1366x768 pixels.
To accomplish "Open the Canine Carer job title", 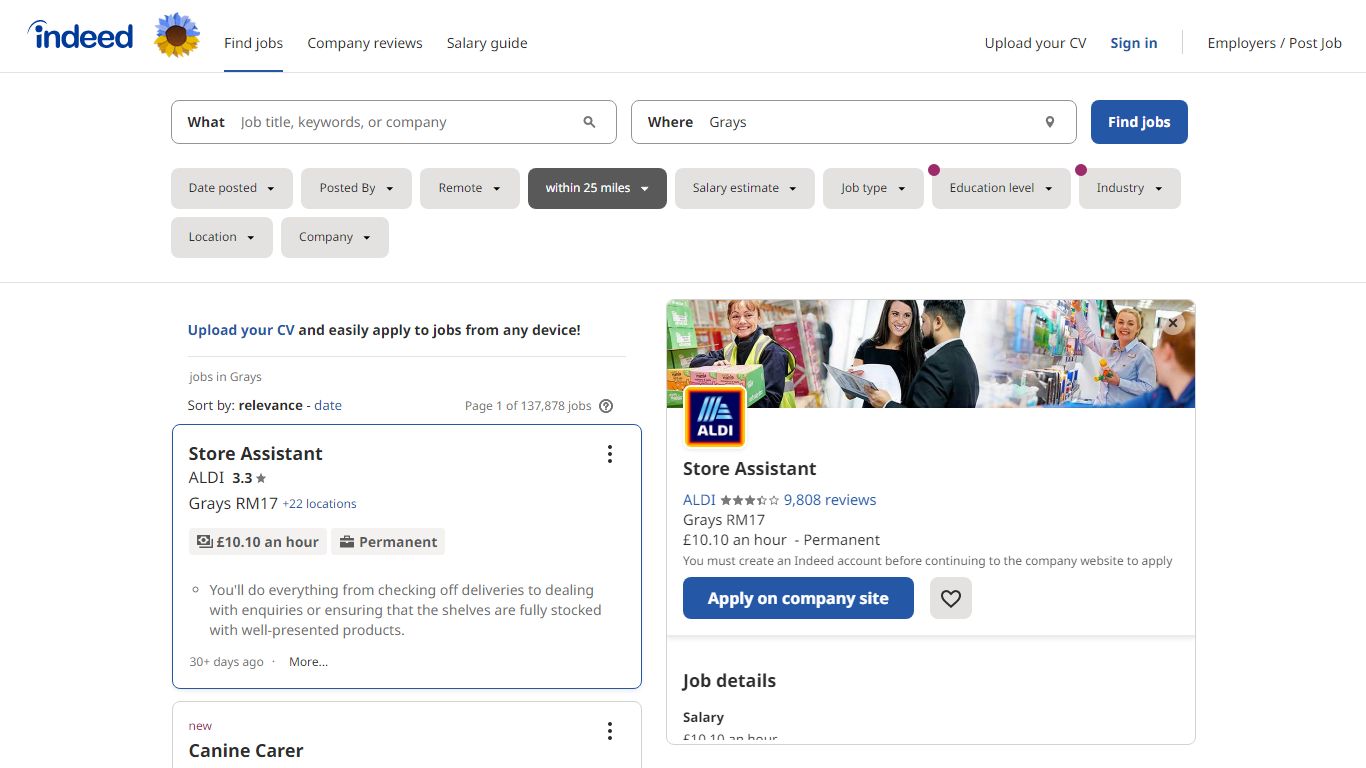I will [246, 751].
